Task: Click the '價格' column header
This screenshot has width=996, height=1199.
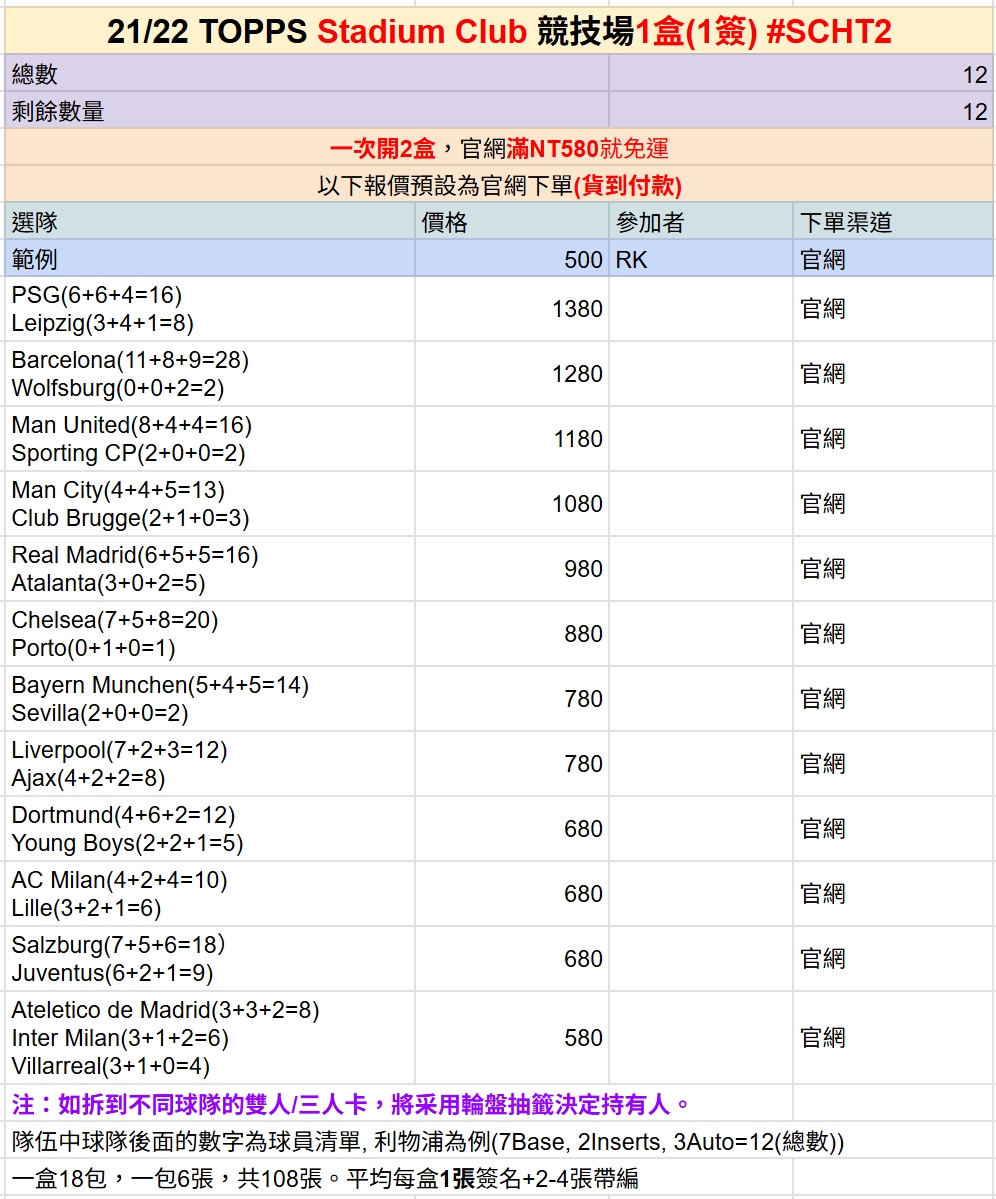Action: [x=511, y=222]
